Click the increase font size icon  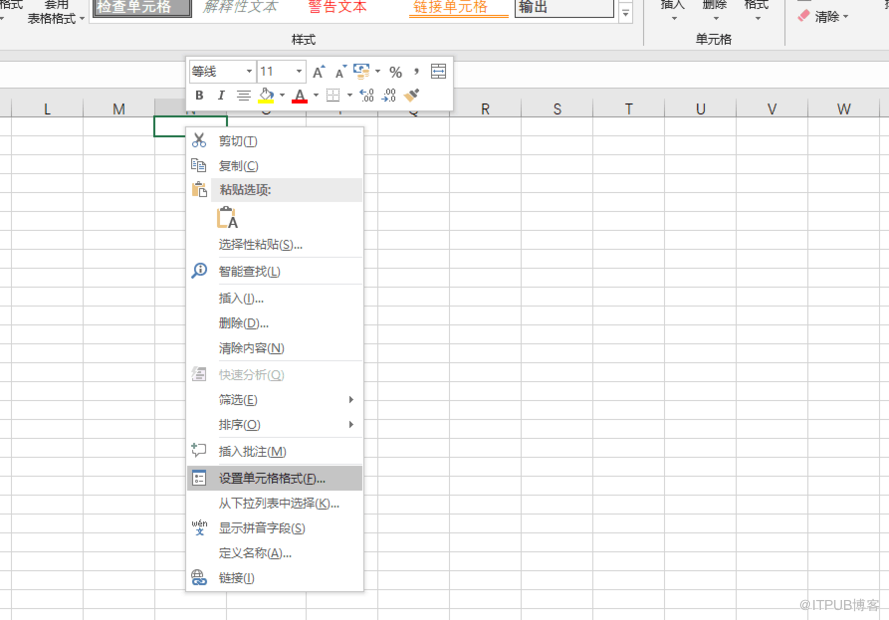click(318, 72)
